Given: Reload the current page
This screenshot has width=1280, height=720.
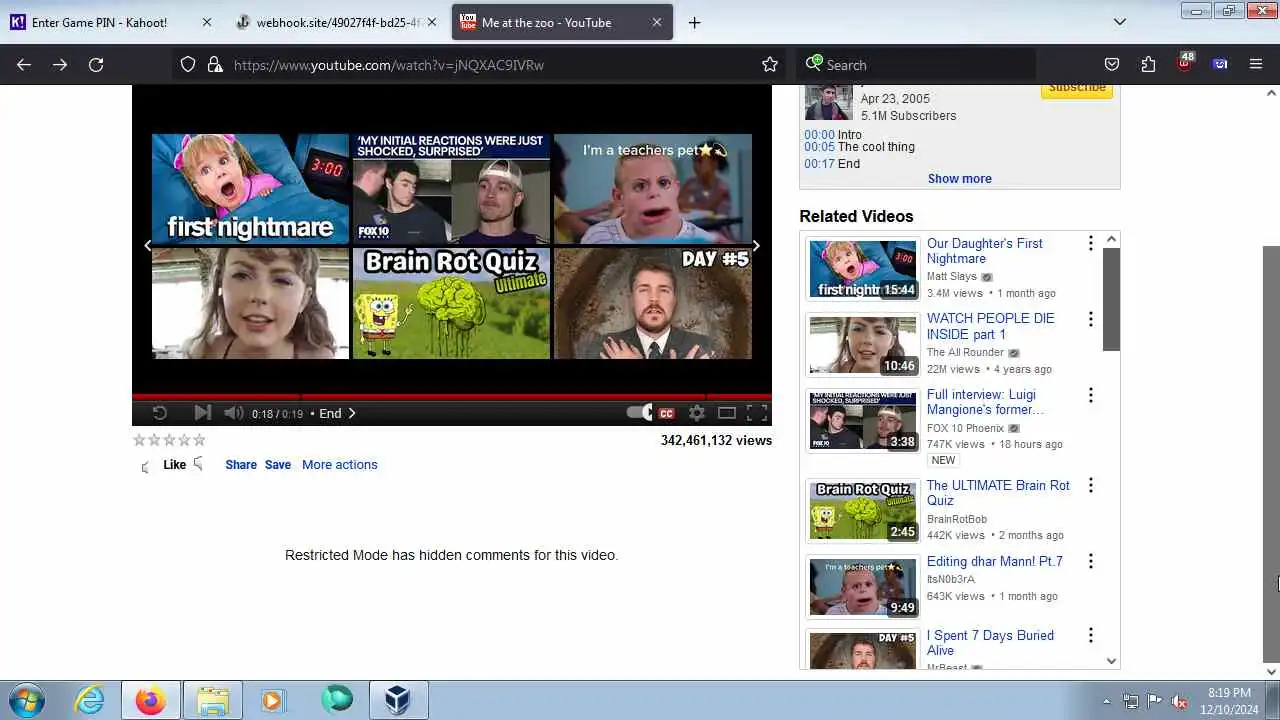Looking at the screenshot, I should coord(96,64).
